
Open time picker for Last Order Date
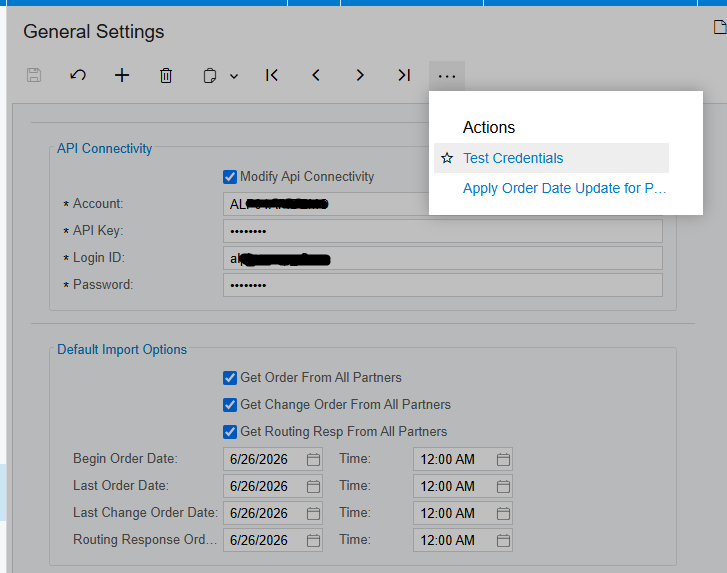click(503, 486)
